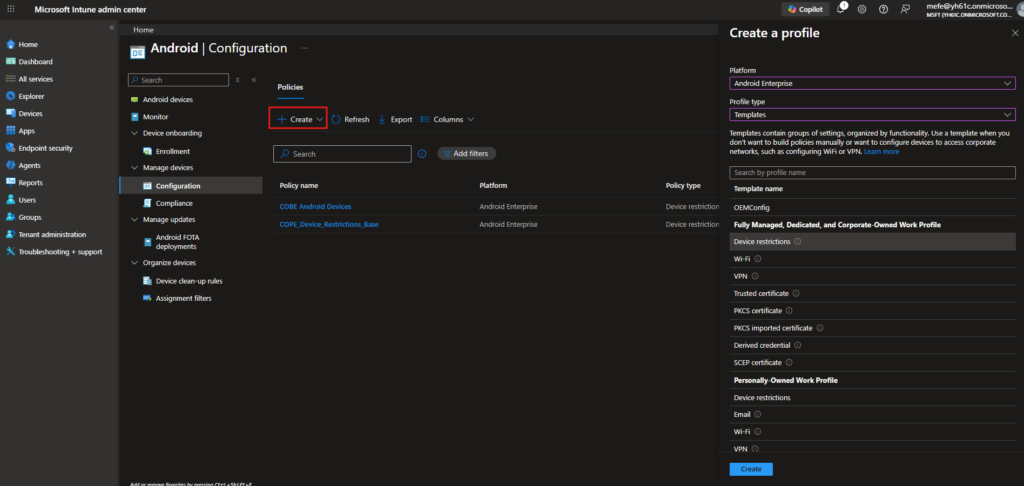Open the COBE Android Devices policy link
Image resolution: width=1024 pixels, height=486 pixels.
[315, 206]
